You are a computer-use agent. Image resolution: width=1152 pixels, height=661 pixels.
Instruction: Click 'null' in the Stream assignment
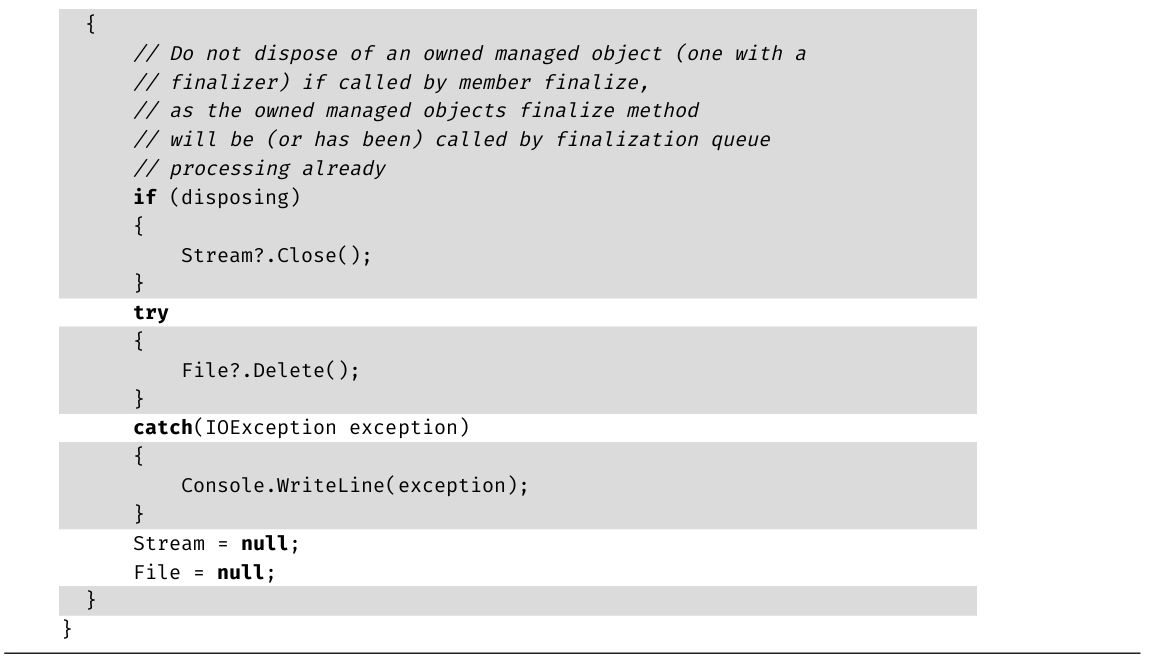(x=266, y=544)
